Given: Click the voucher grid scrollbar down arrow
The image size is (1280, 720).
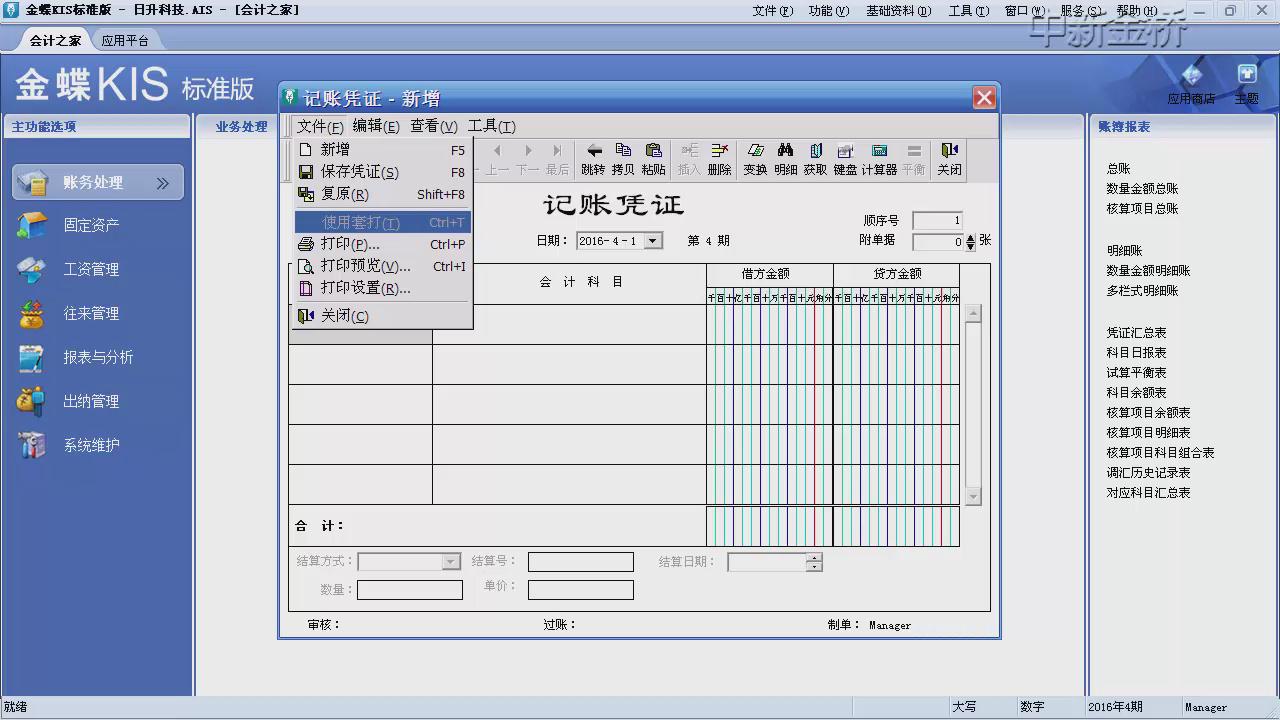Looking at the screenshot, I should coord(973,496).
